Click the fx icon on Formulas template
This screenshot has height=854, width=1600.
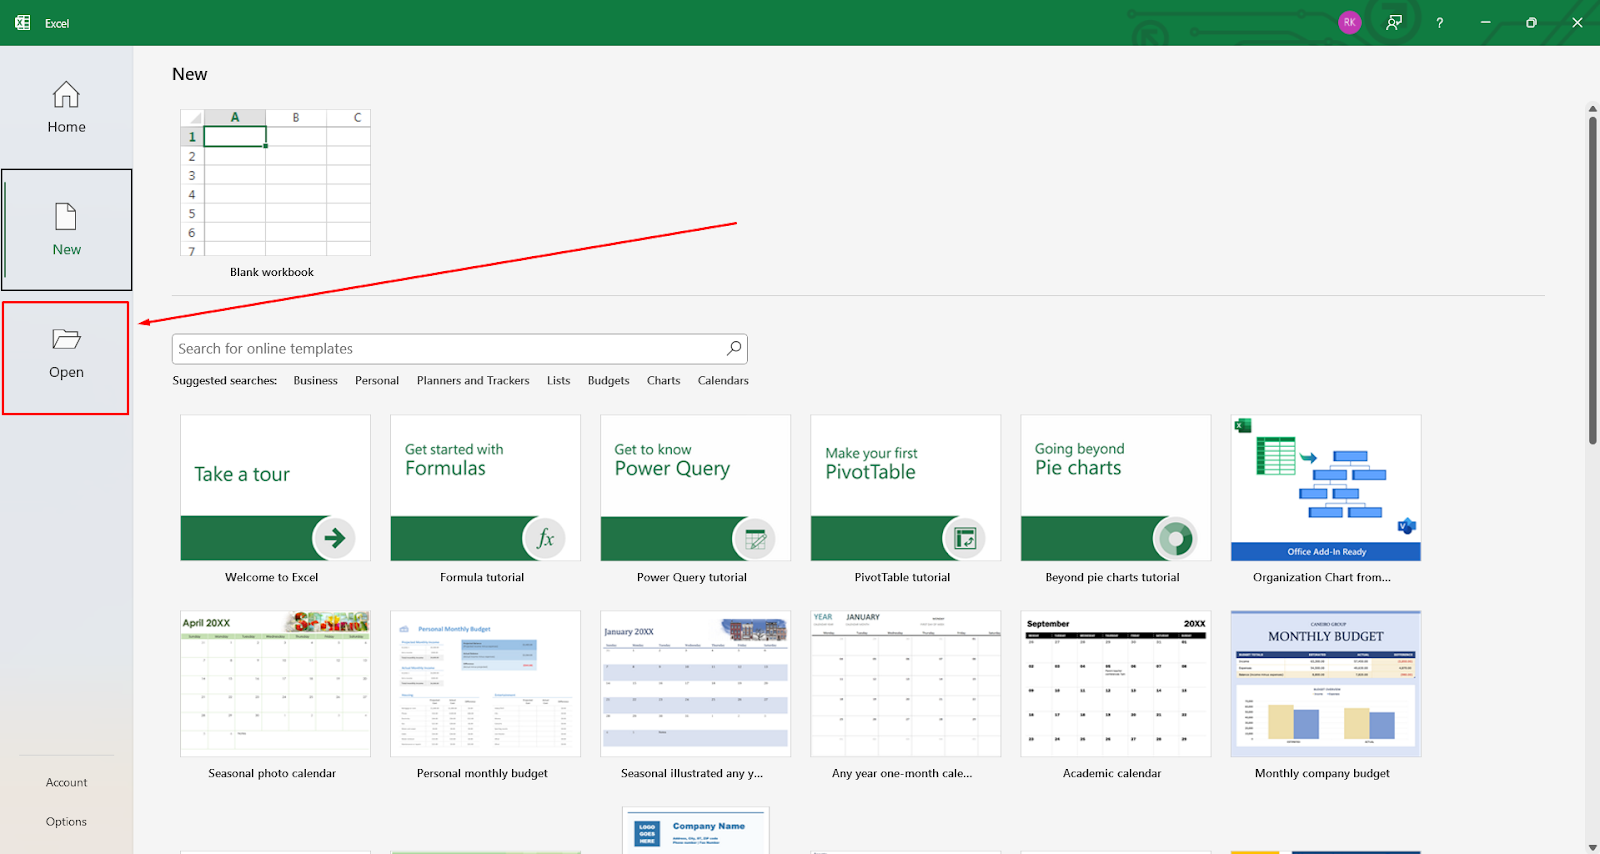point(545,538)
